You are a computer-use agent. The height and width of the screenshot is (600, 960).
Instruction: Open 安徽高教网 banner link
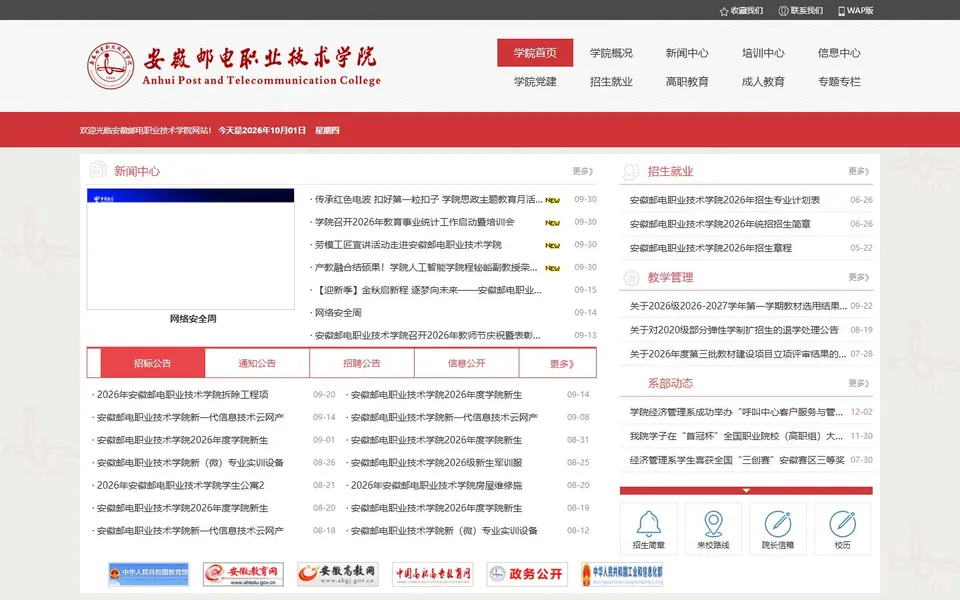click(x=338, y=574)
